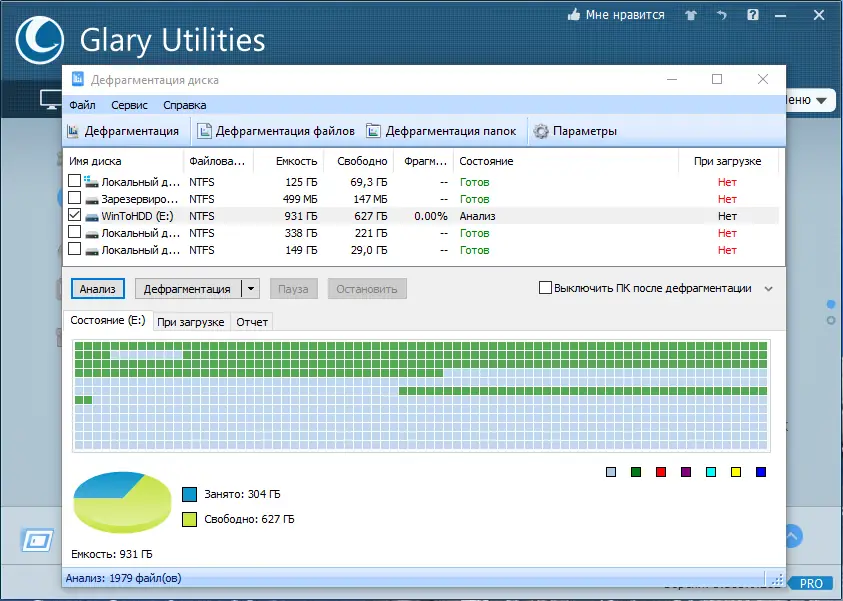Image resolution: width=843 pixels, height=601 pixels.
Task: Click the Файлова... column header
Action: click(218, 161)
